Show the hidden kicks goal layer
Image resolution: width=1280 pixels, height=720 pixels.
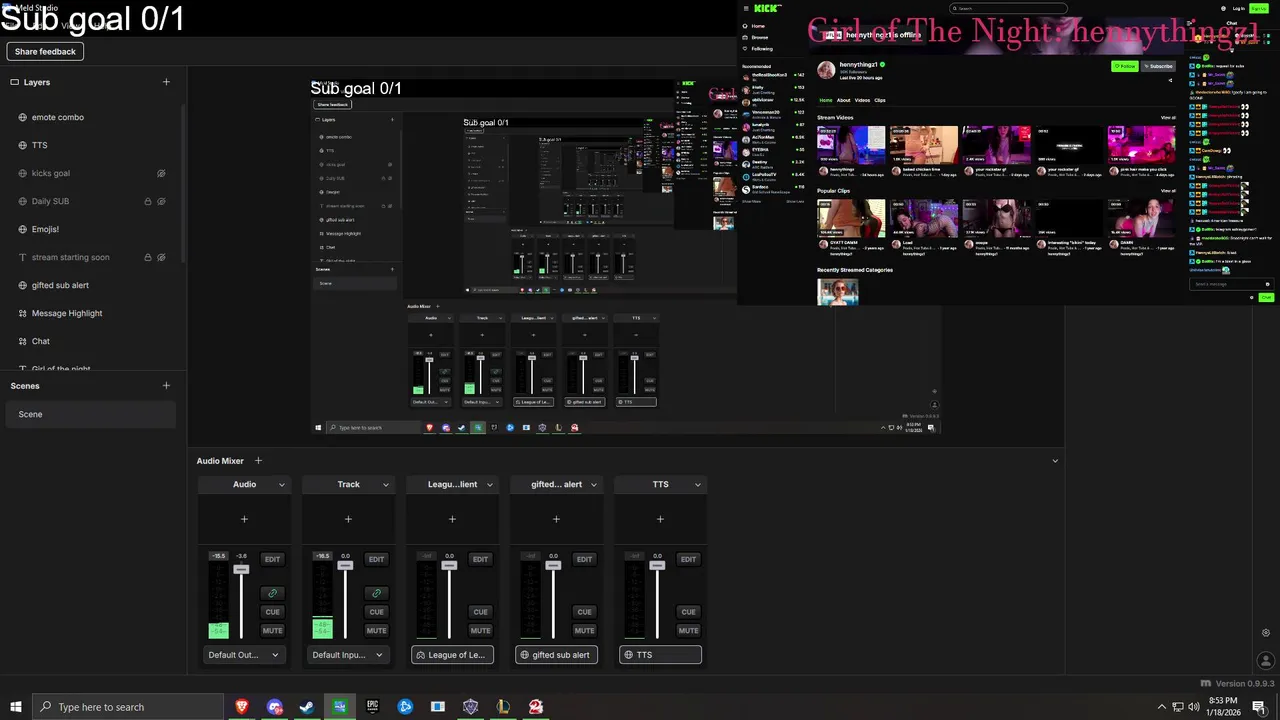coord(160,173)
